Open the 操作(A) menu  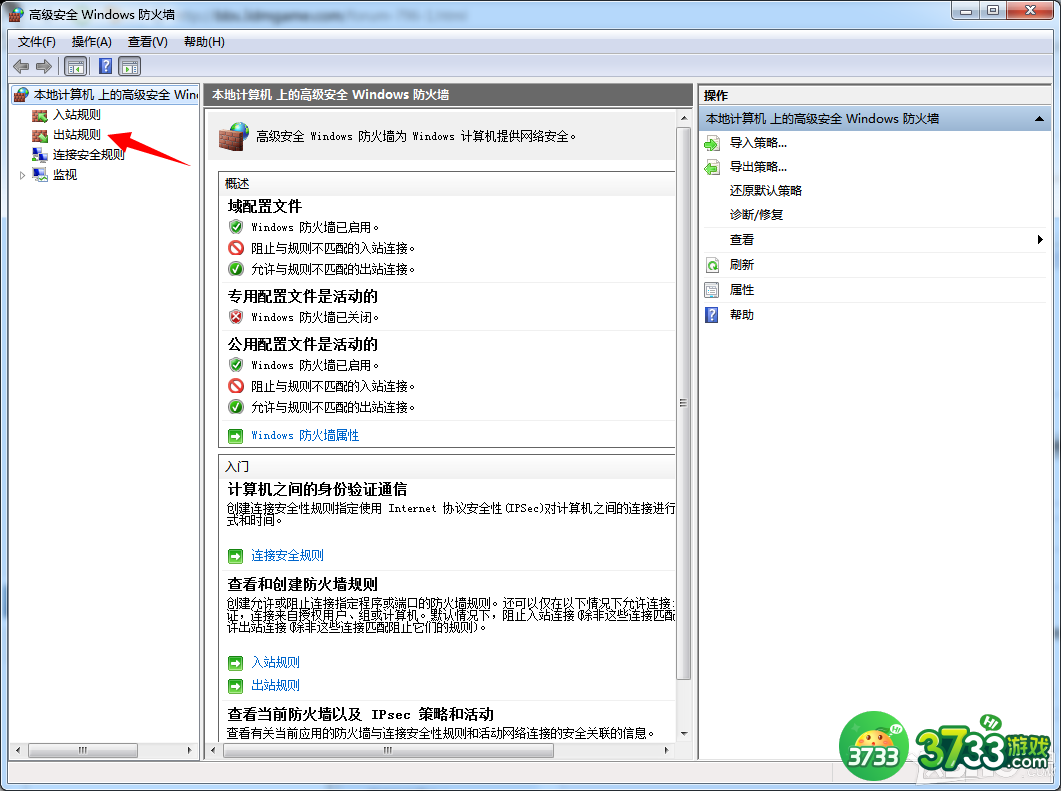tap(91, 41)
